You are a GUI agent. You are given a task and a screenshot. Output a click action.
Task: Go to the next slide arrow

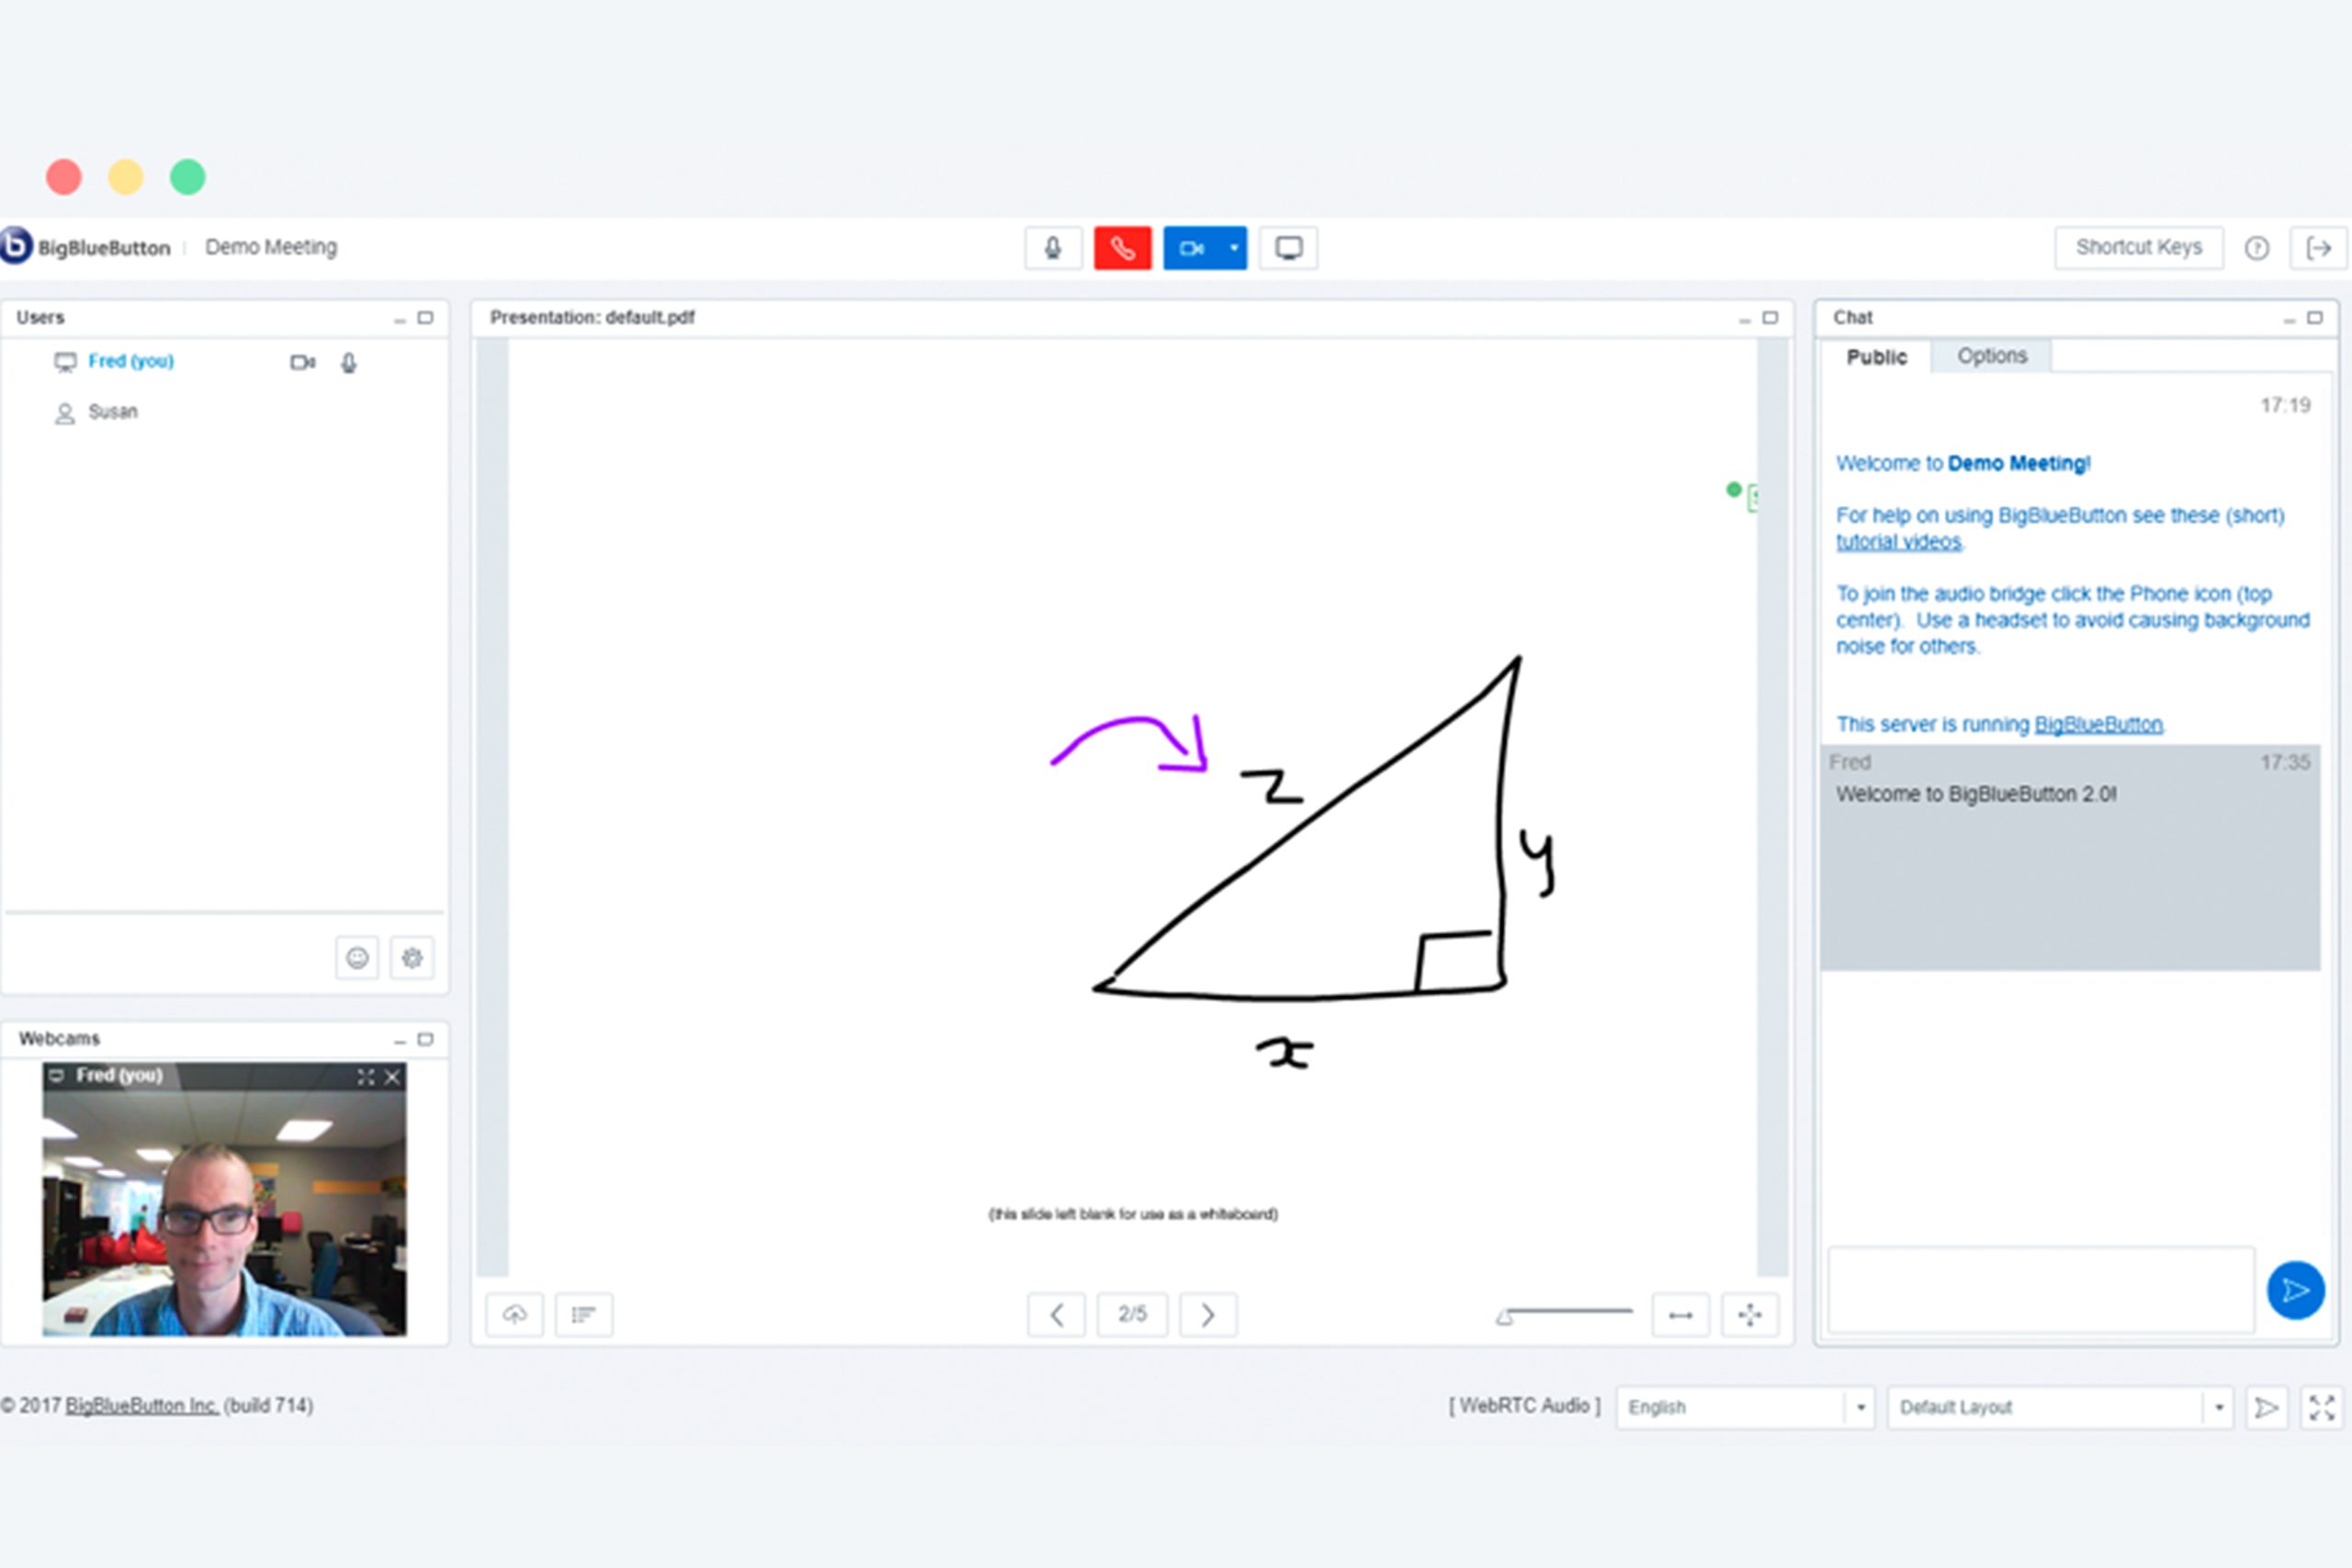1207,1314
